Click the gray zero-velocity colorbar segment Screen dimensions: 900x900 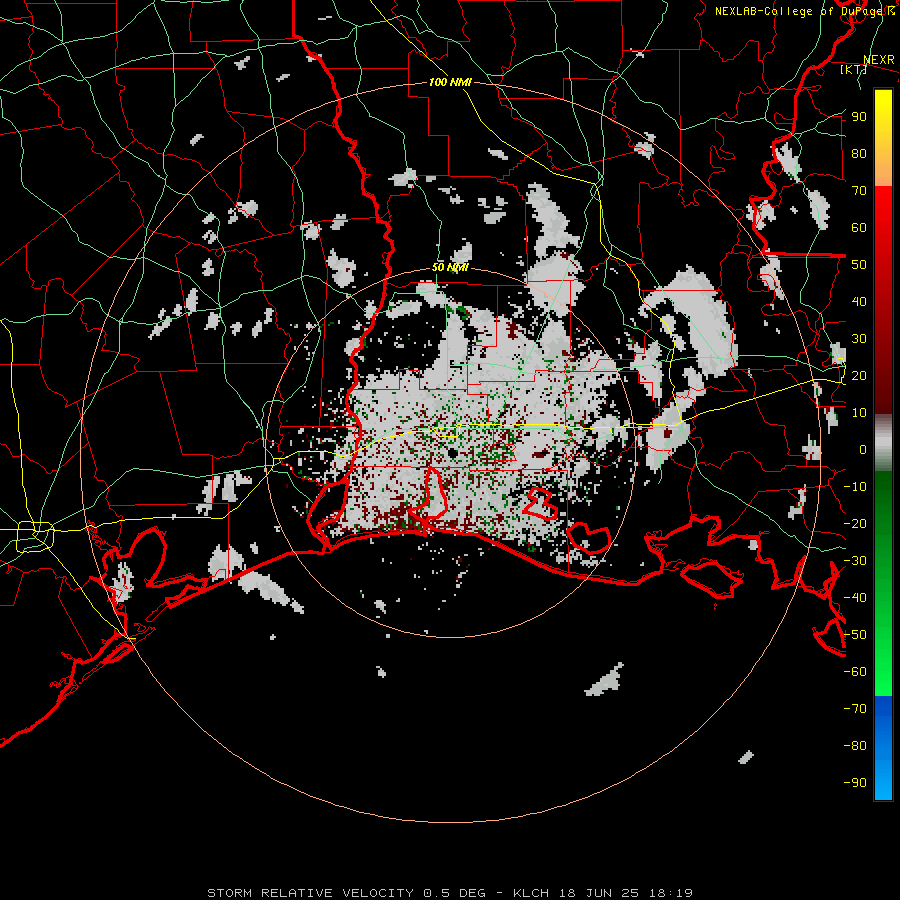883,443
